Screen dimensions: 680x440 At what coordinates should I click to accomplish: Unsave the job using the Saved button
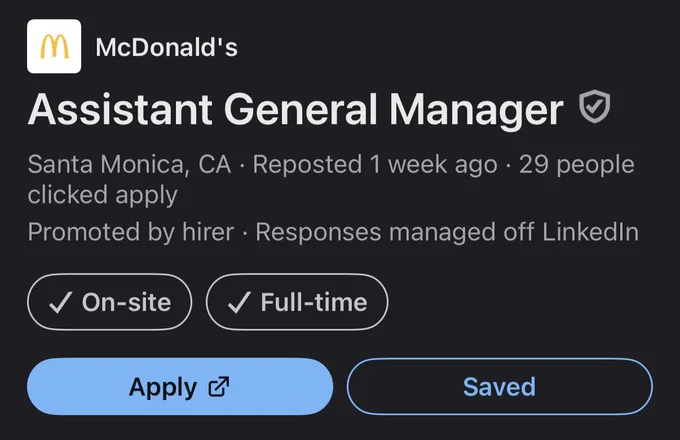point(500,386)
